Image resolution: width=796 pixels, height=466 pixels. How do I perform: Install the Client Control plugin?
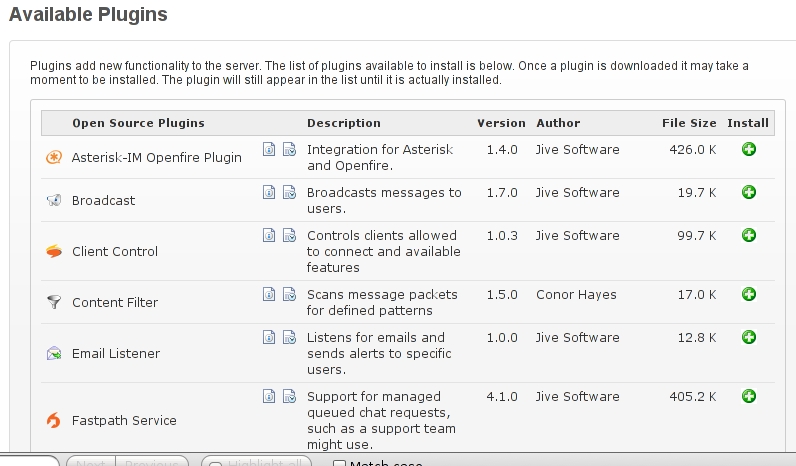click(748, 235)
